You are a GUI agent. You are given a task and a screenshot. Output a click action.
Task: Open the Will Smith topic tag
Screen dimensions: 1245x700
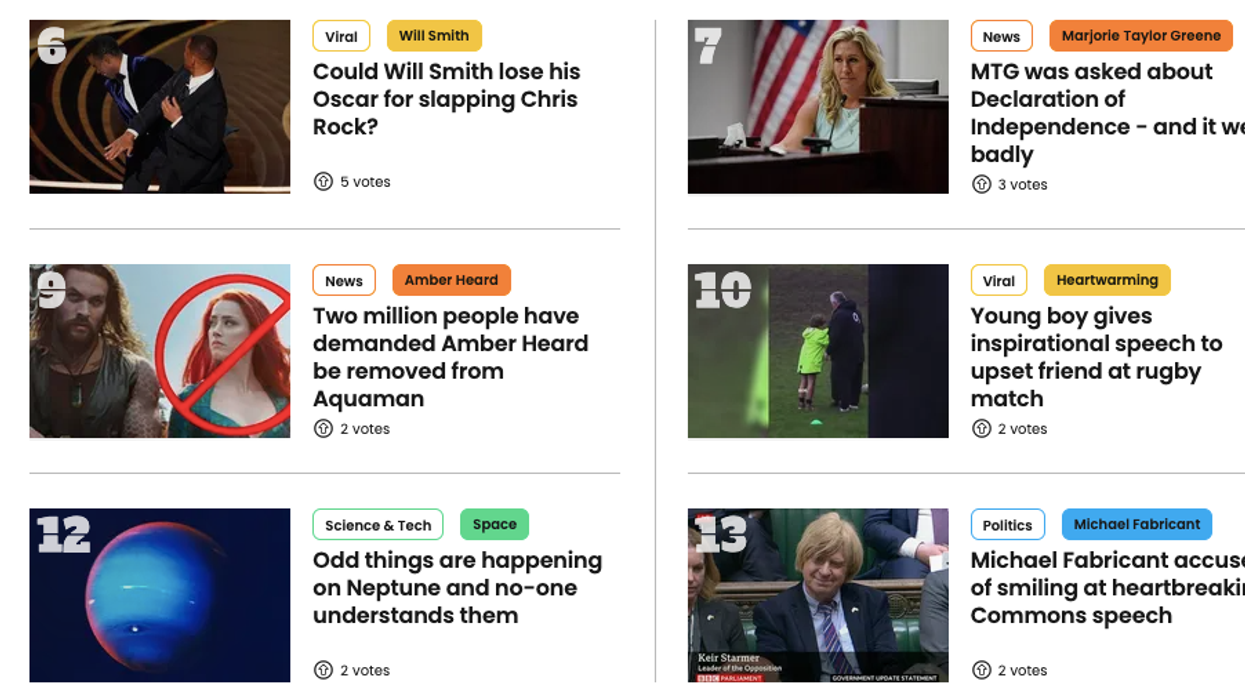click(434, 36)
